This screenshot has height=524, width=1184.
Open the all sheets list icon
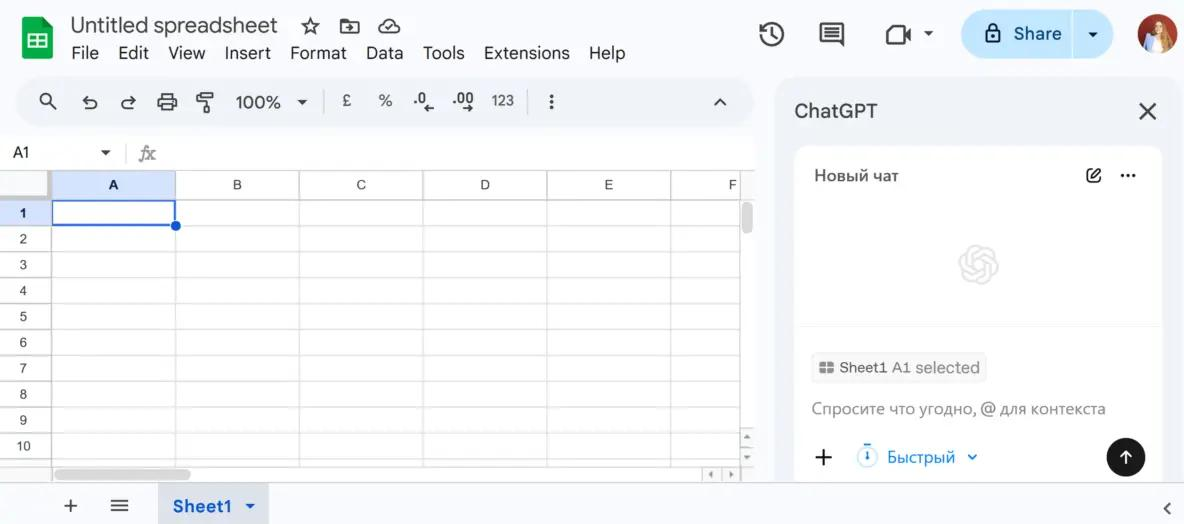point(119,506)
